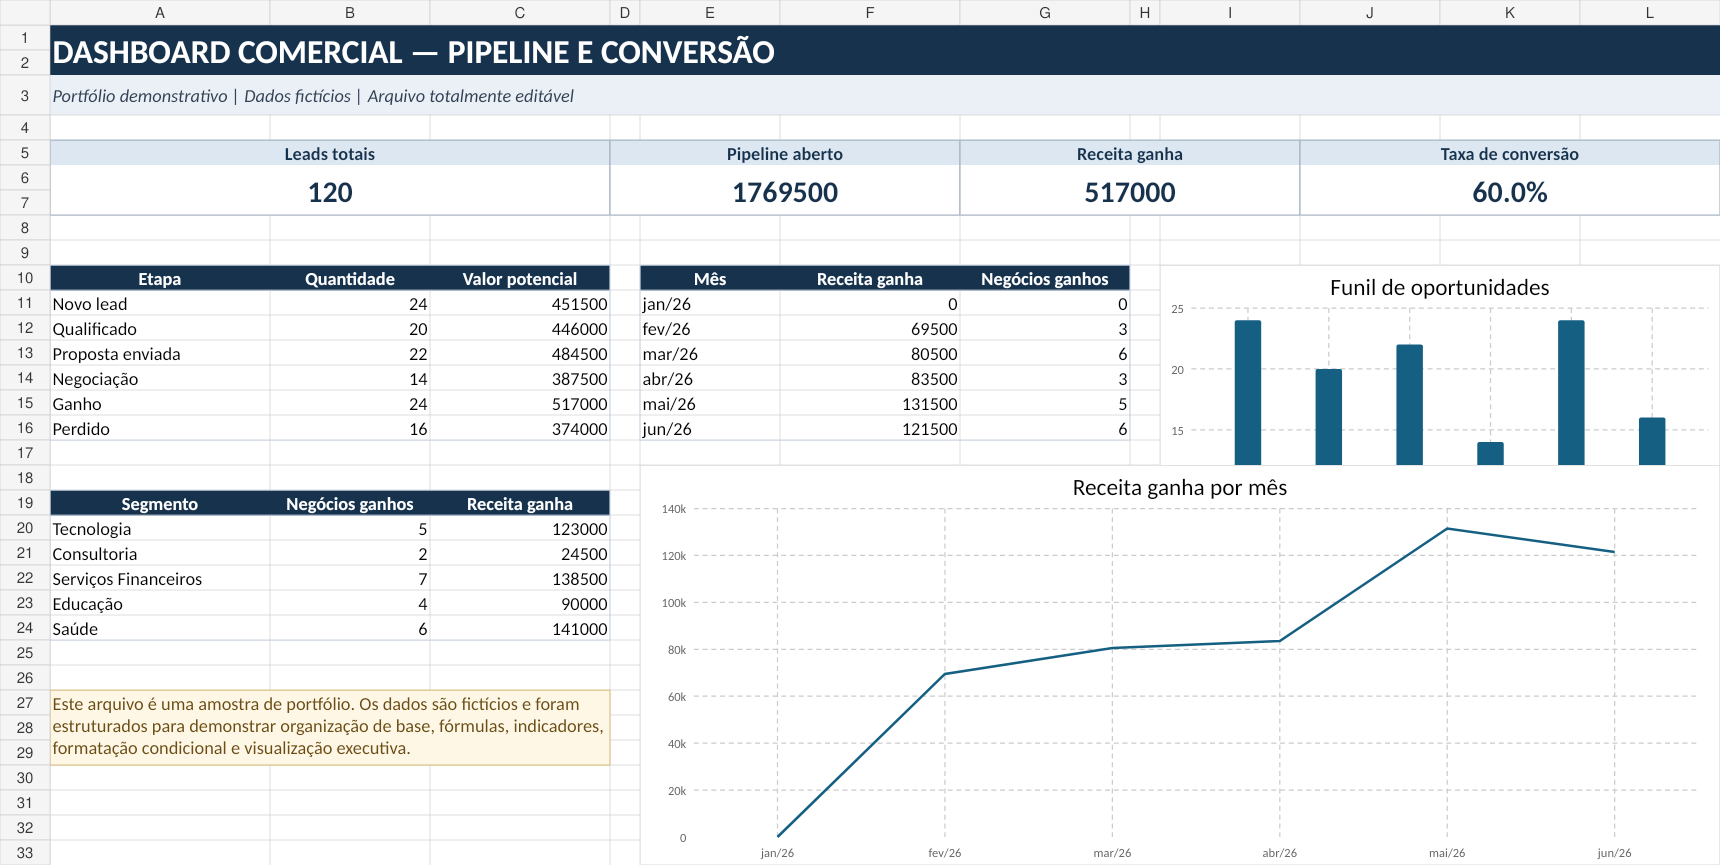The height and width of the screenshot is (865, 1720).
Task: Click the subtitle 'Portfólio demonstrativo' row
Action: point(885,96)
